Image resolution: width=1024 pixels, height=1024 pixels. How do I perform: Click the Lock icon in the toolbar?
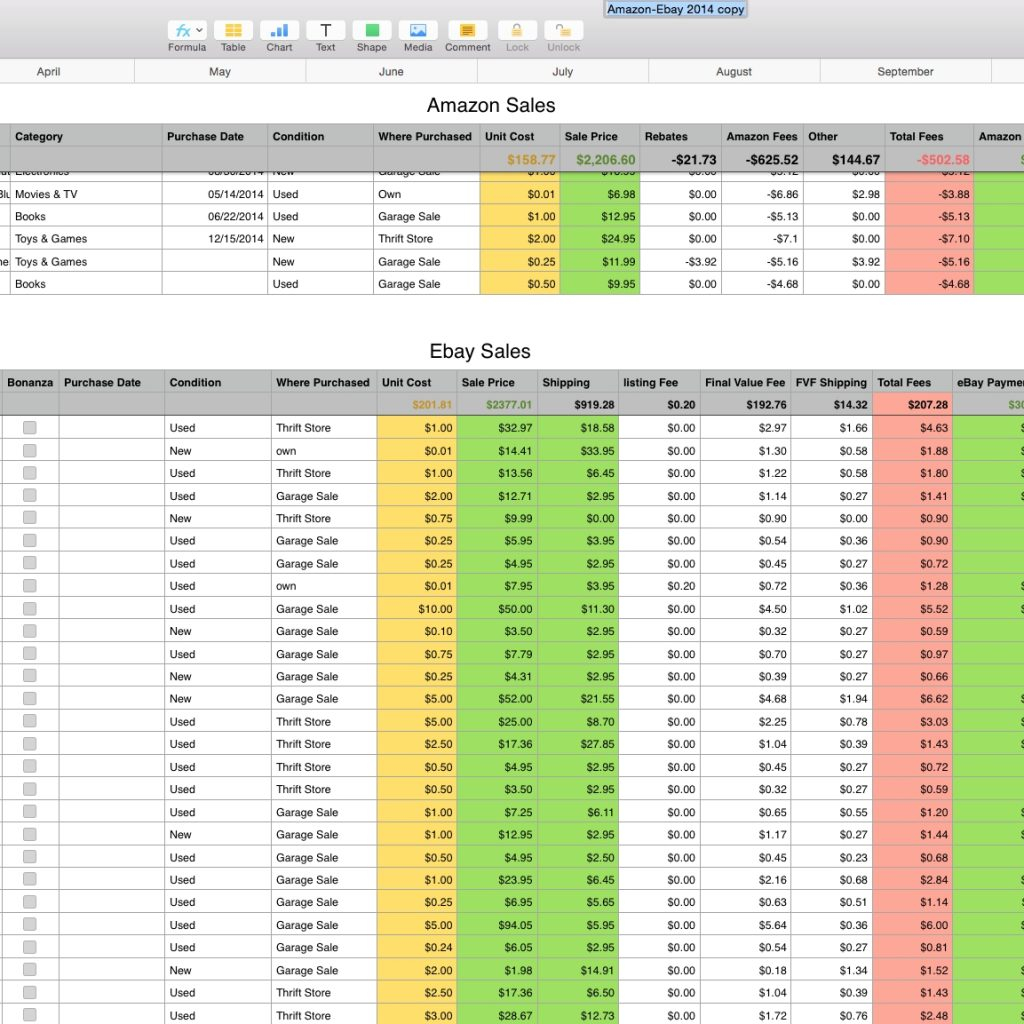point(516,31)
